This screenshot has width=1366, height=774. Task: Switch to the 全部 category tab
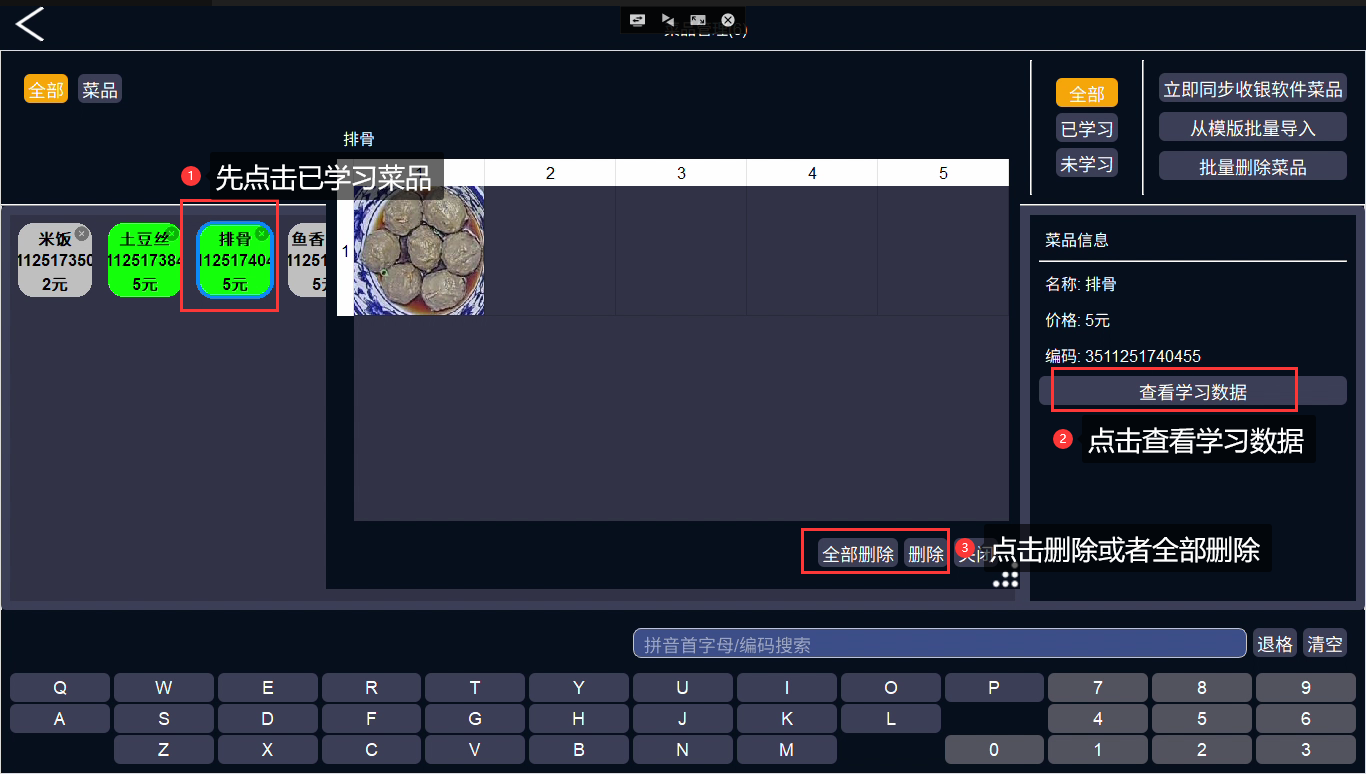tap(46, 90)
